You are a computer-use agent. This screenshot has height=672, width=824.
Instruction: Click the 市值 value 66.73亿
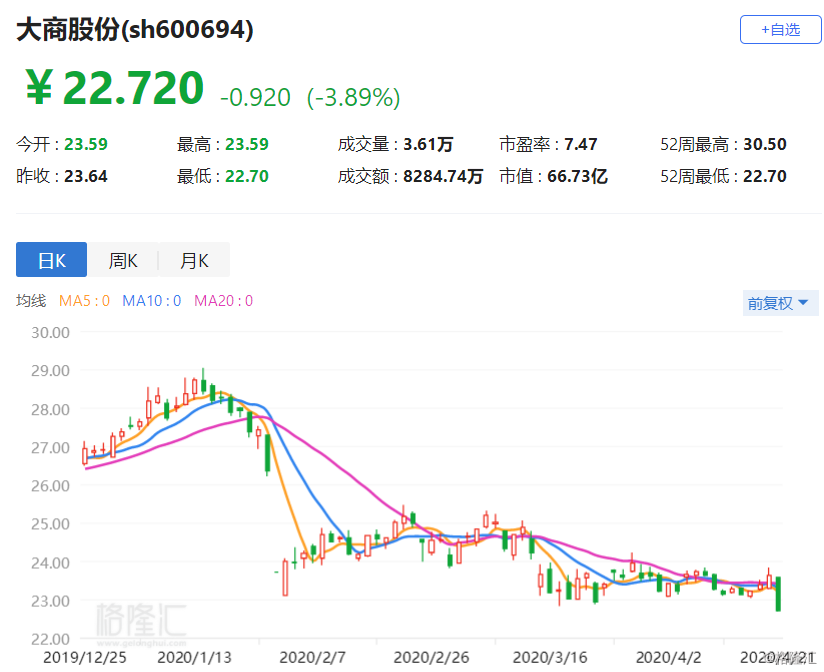pos(578,176)
